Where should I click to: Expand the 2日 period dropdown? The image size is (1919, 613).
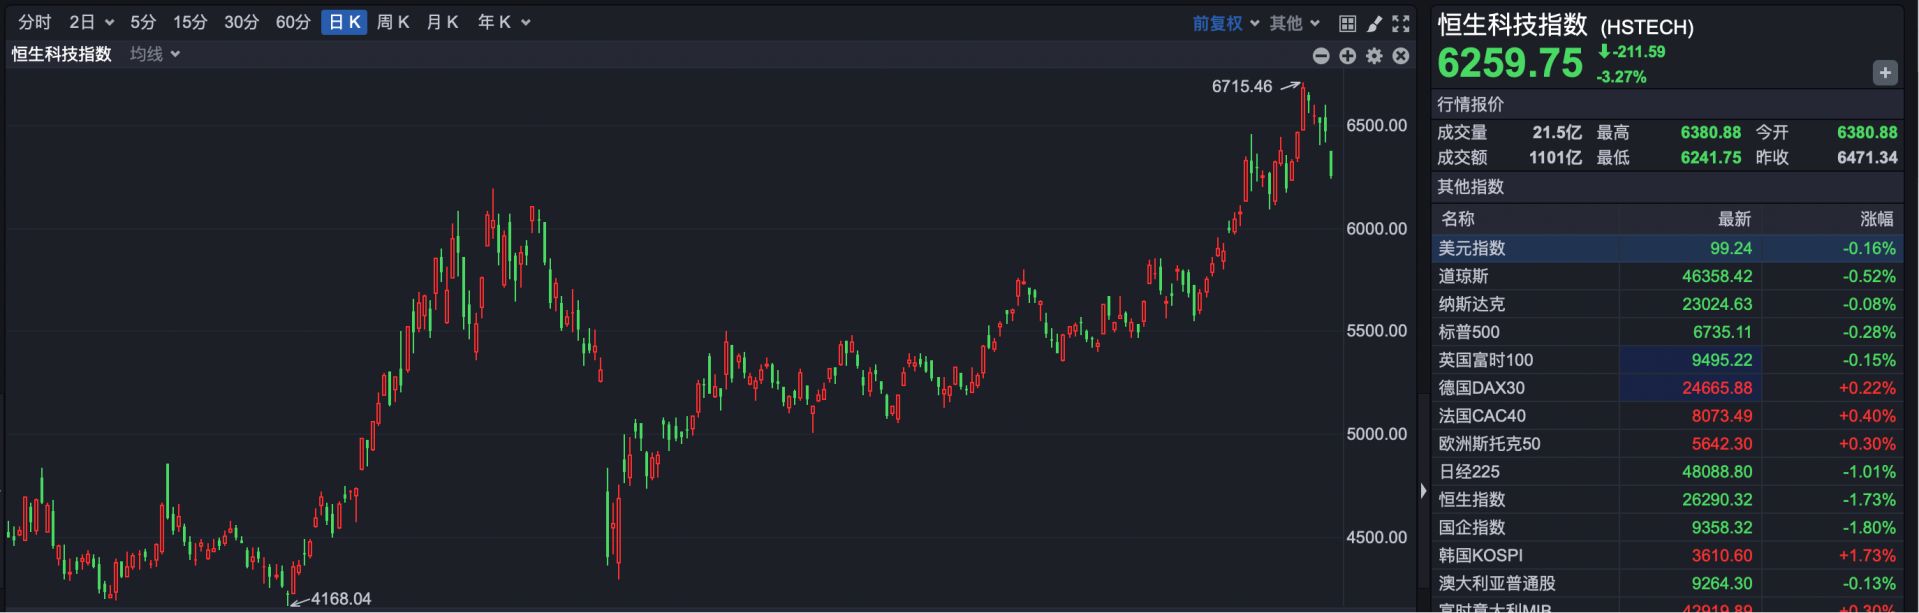point(91,22)
